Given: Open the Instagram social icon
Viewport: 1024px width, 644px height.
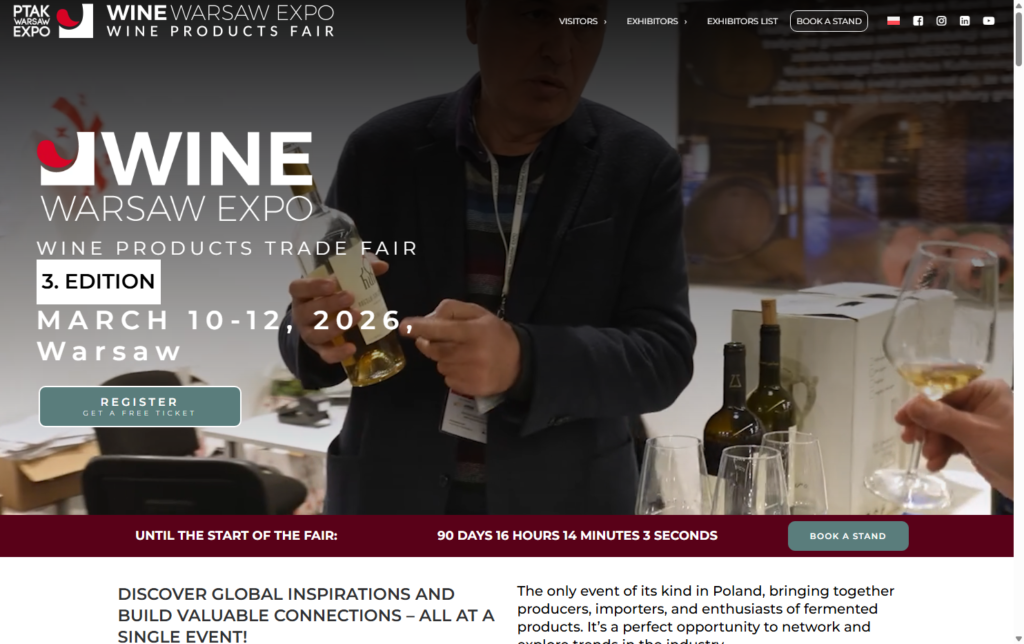Looking at the screenshot, I should 941,21.
